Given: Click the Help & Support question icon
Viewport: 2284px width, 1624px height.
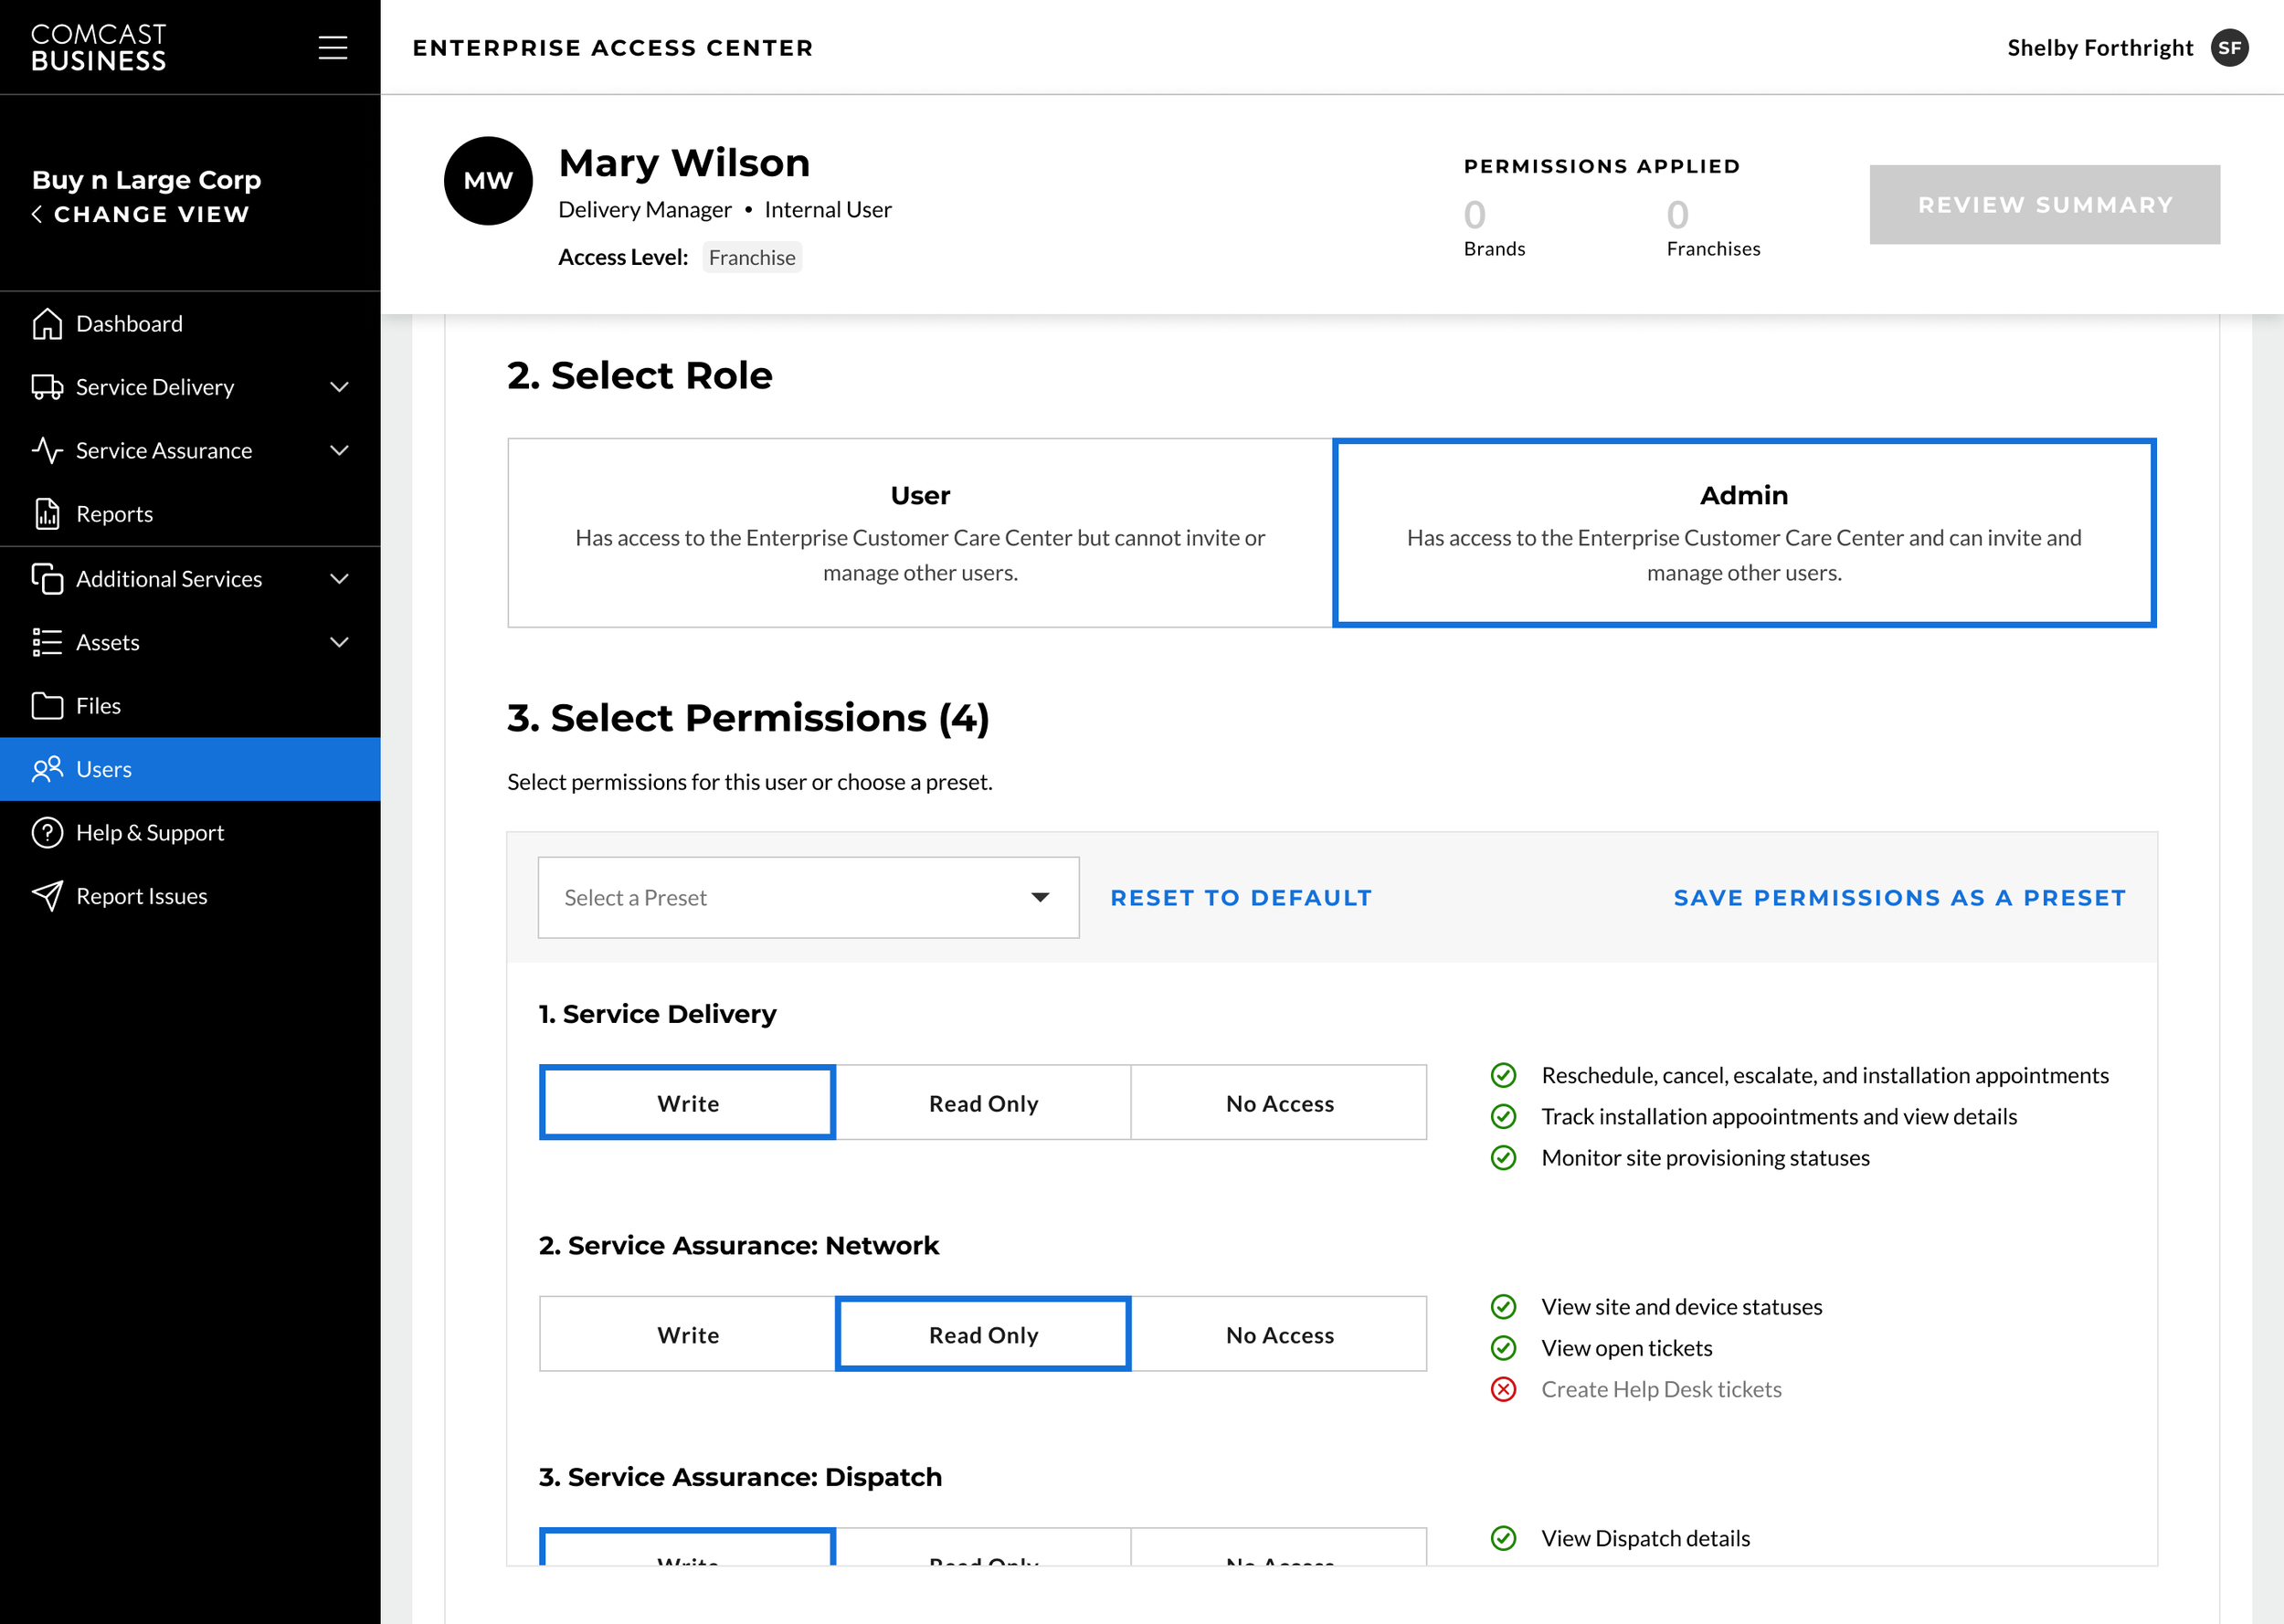Looking at the screenshot, I should click(x=47, y=833).
